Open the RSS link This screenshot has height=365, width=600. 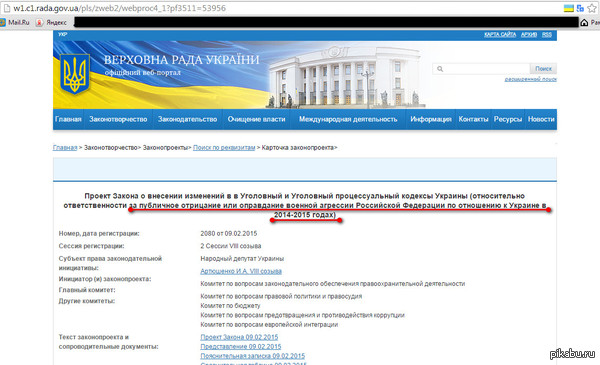[547, 34]
